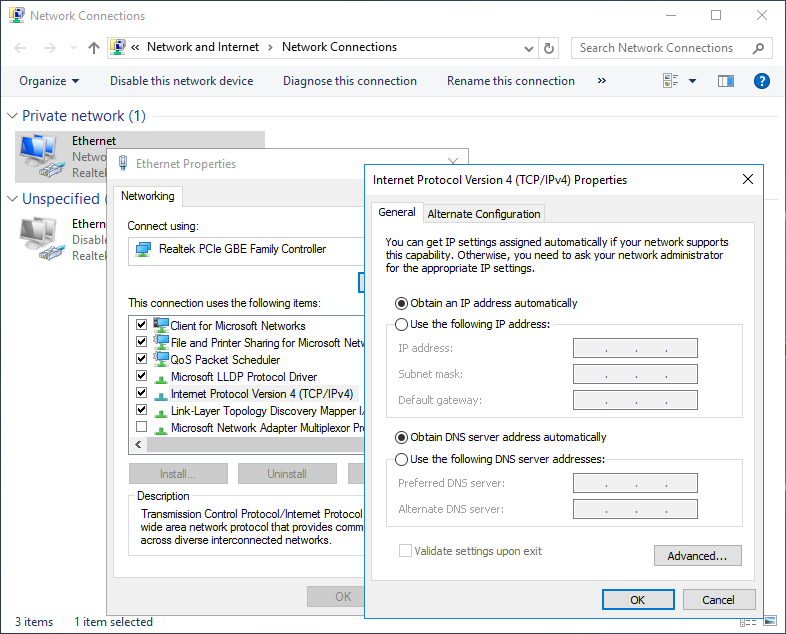Click Cancel in the IPv4 Properties dialog

click(x=718, y=600)
